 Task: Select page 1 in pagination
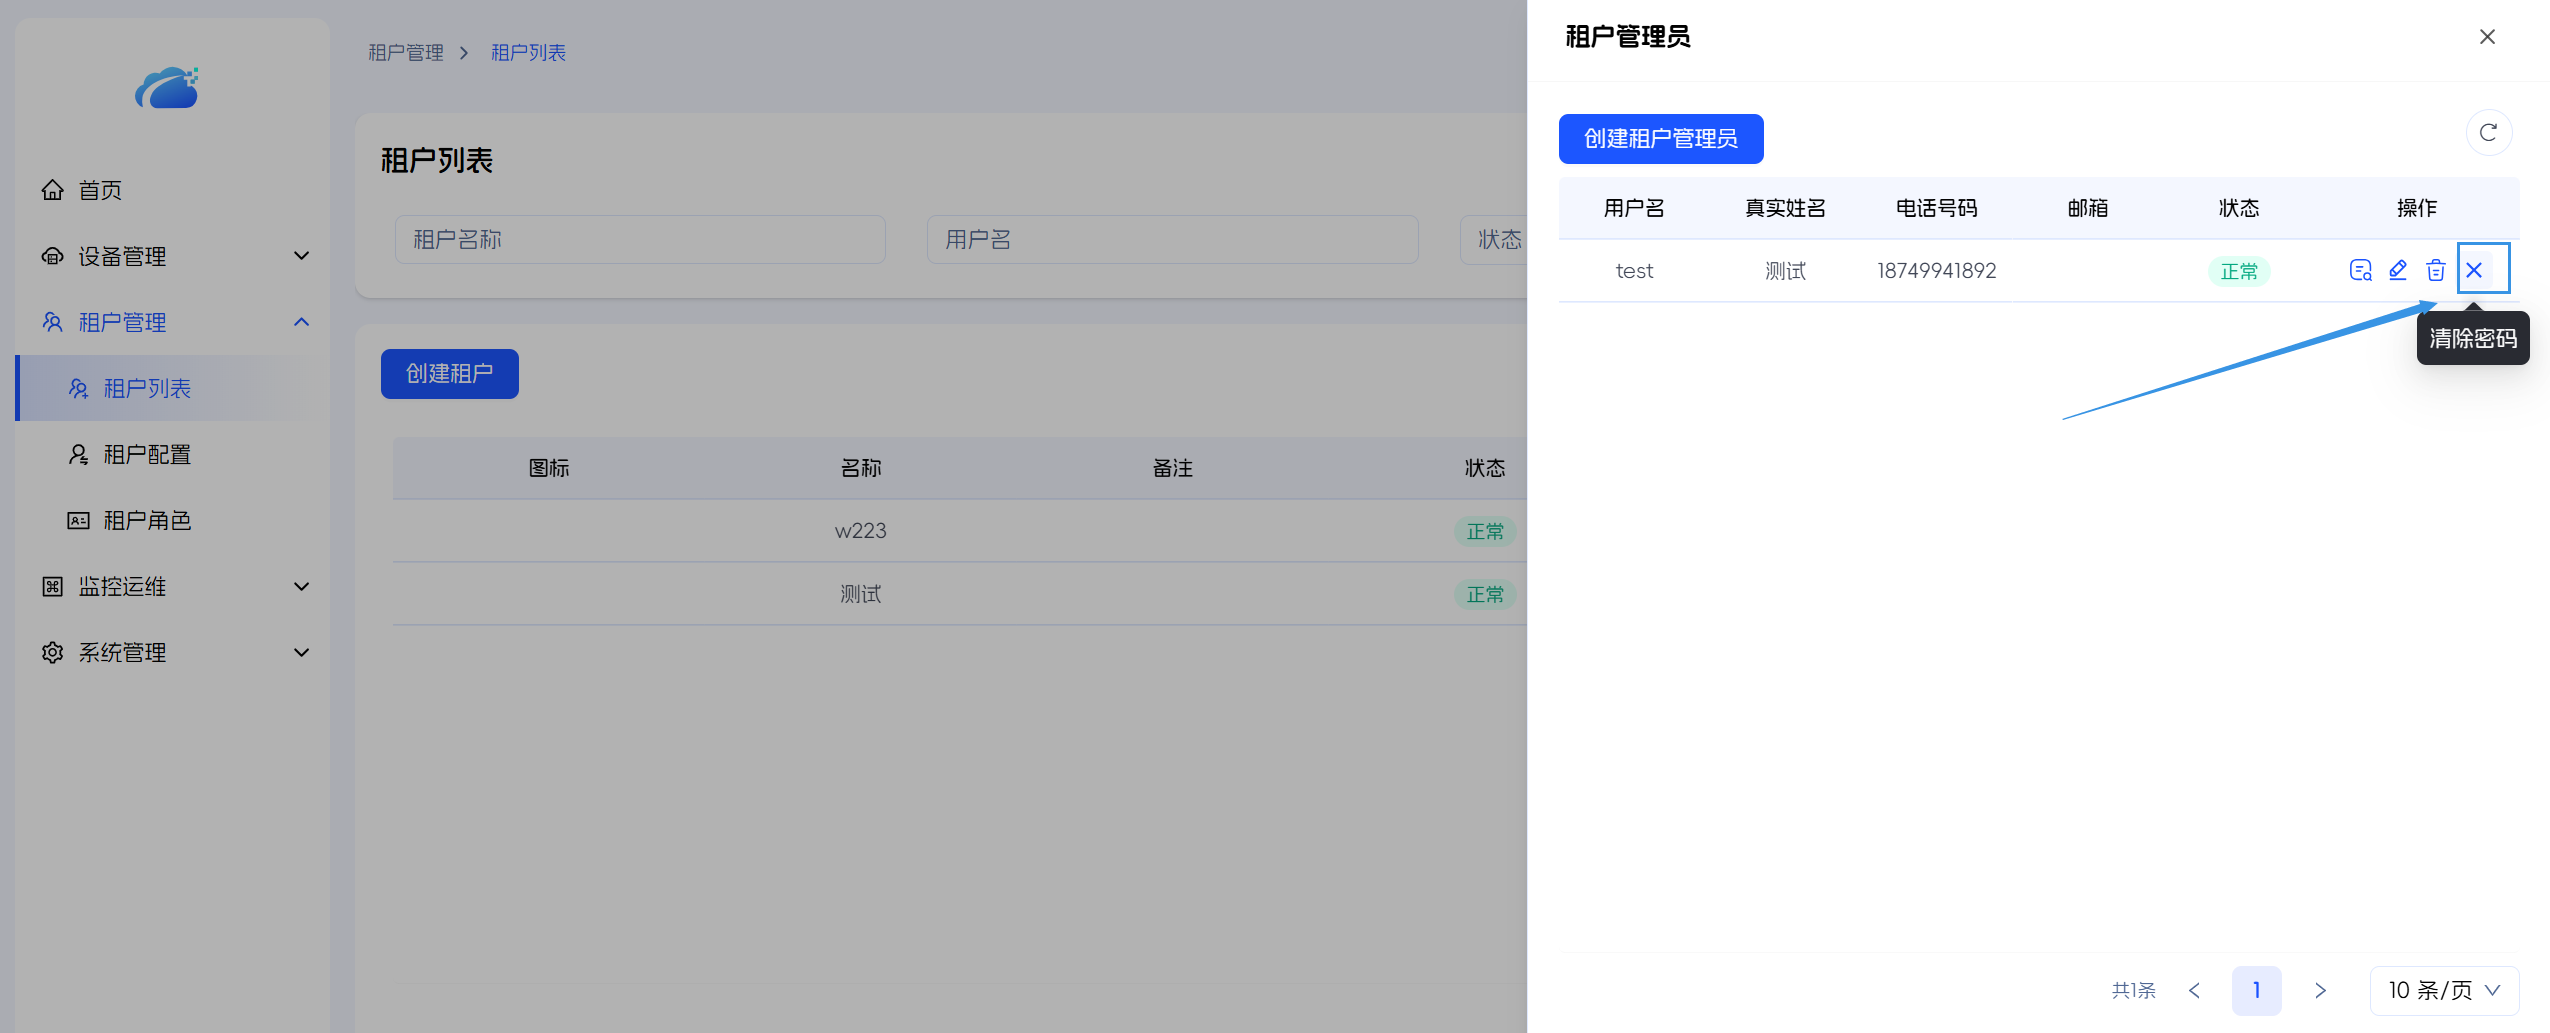(x=2257, y=991)
